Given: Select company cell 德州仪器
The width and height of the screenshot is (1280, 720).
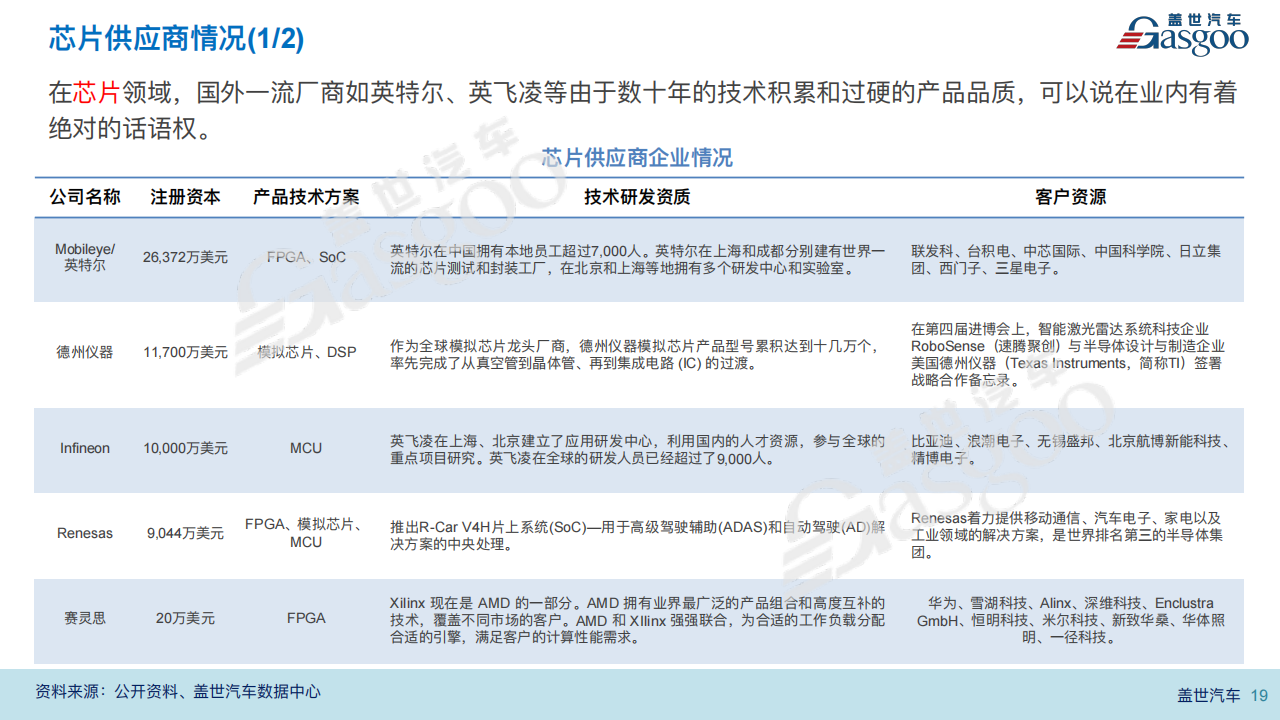Looking at the screenshot, I should coord(85,353).
